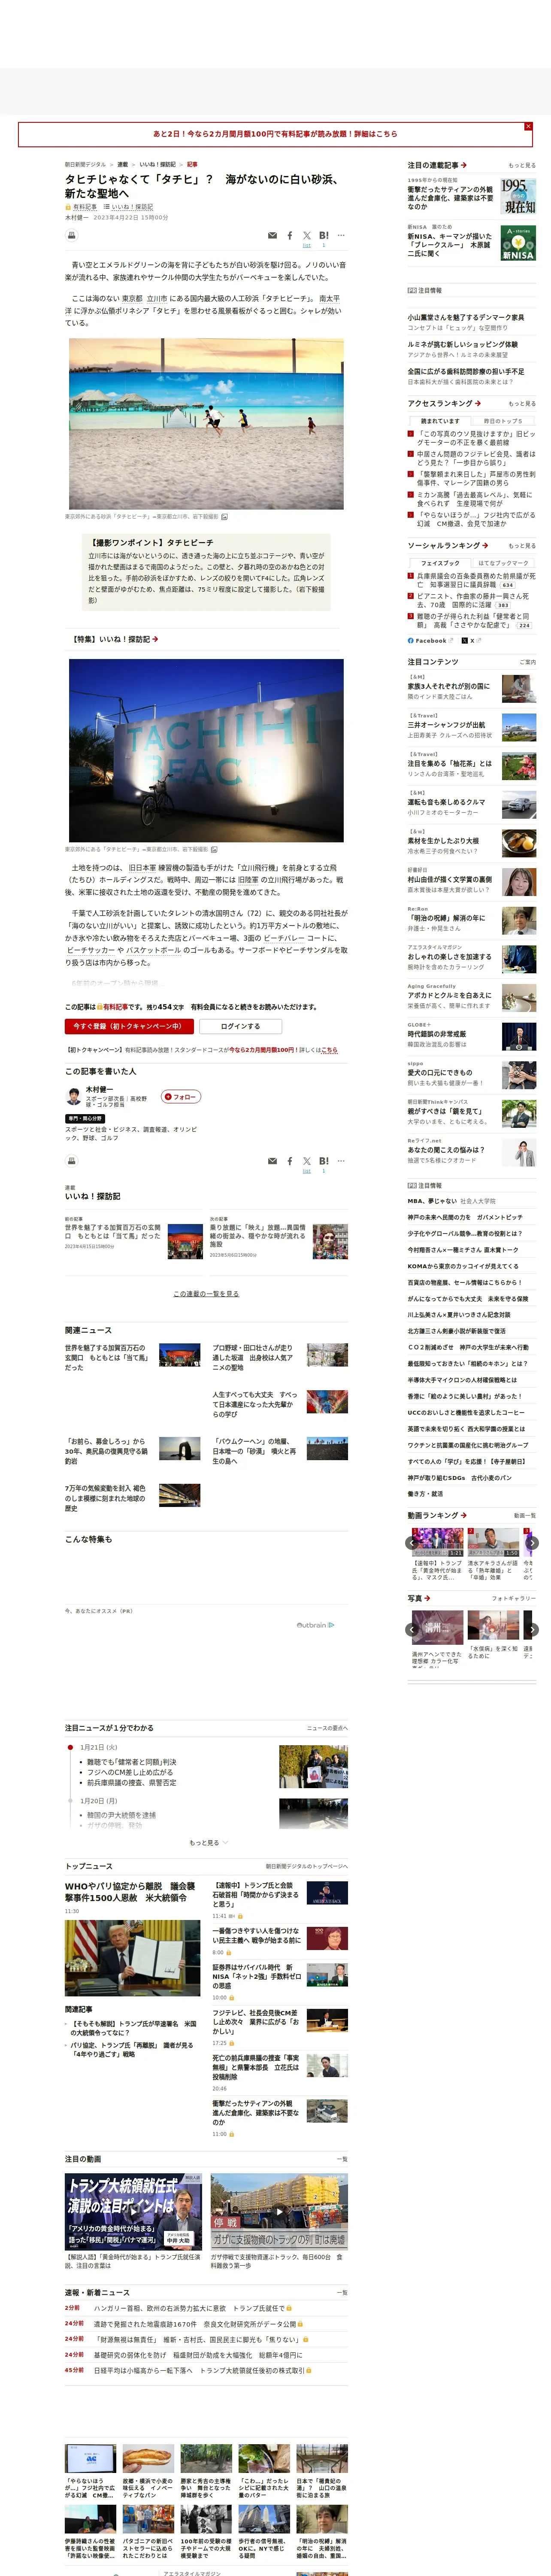
Task: Follow author with フォロー button
Action: [181, 1097]
